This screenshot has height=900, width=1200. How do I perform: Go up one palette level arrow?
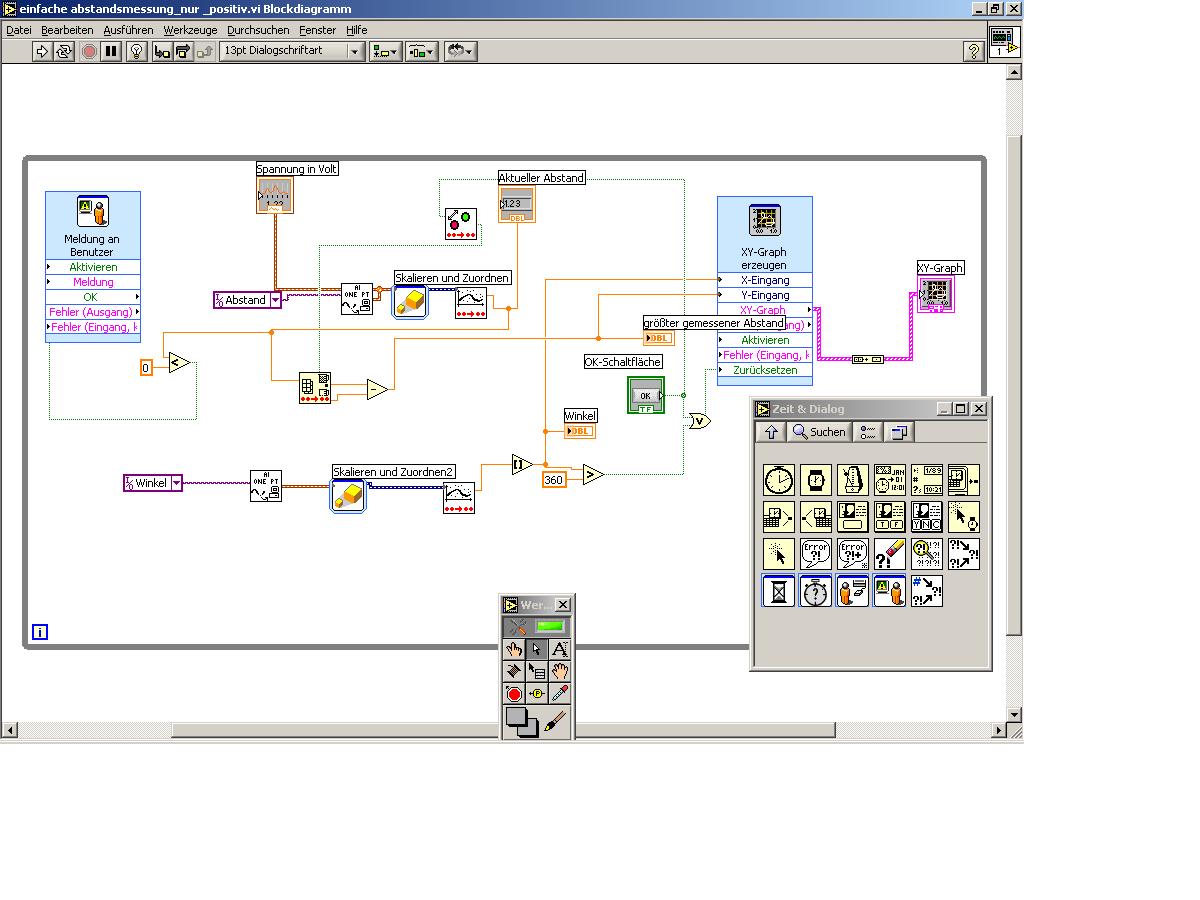click(771, 432)
